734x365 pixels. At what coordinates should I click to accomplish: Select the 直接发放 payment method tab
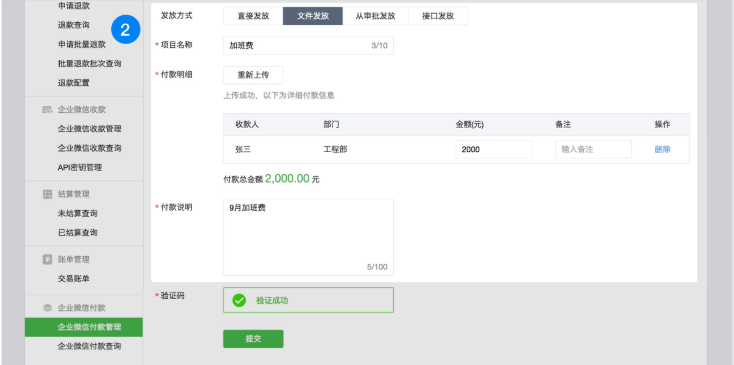pyautogui.click(x=253, y=16)
